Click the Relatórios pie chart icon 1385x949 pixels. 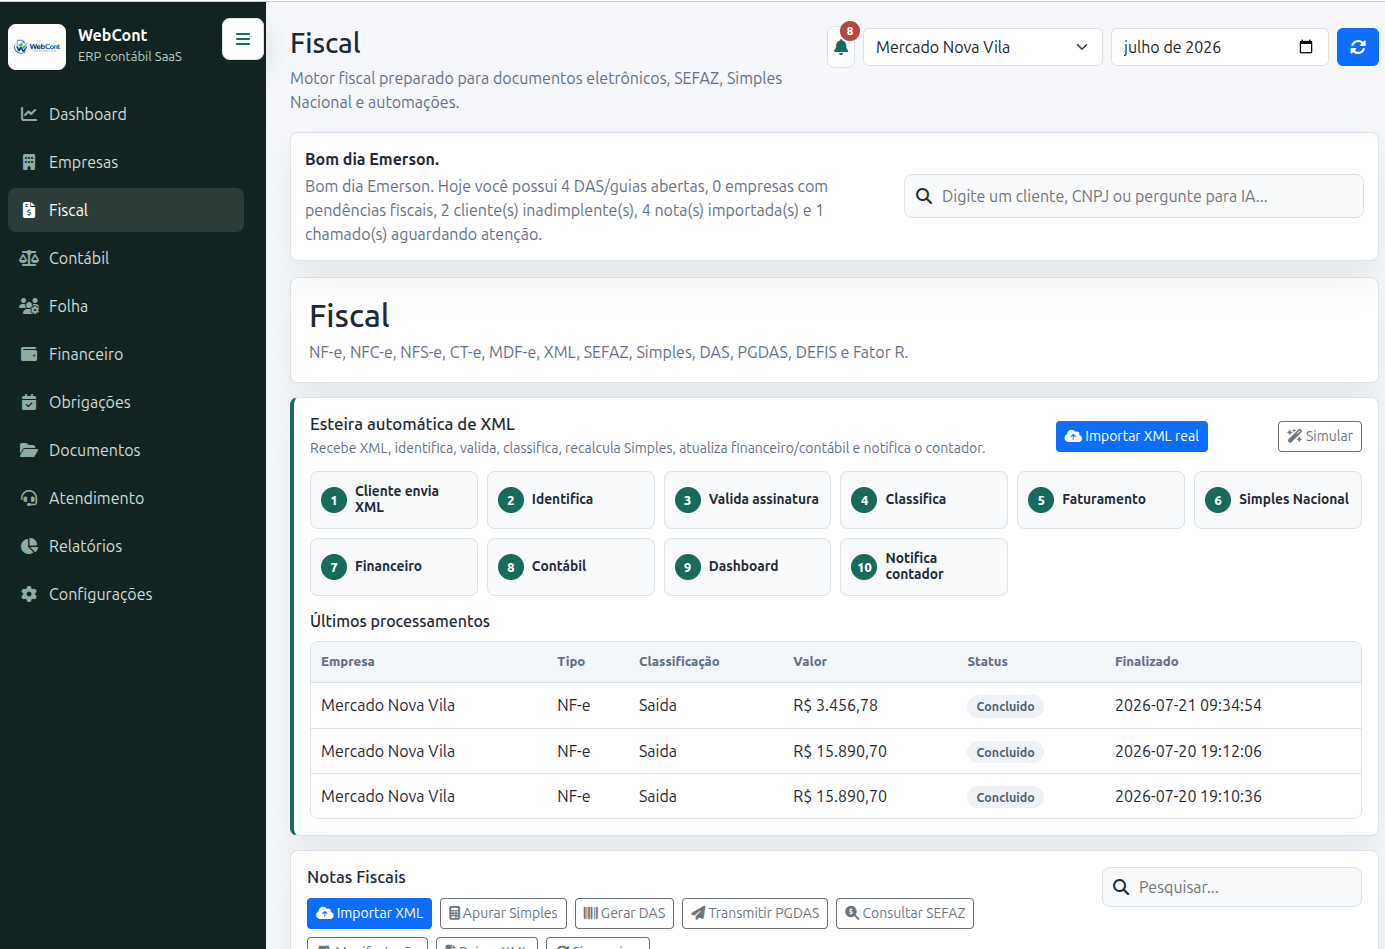29,546
